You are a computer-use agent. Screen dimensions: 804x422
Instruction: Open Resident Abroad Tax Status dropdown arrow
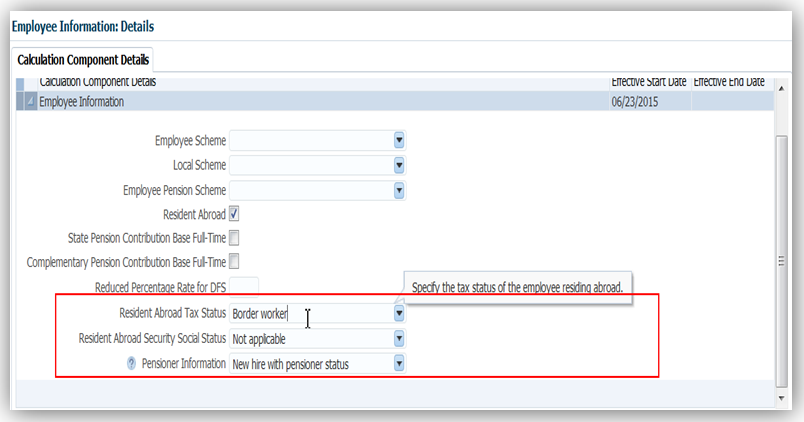coord(399,313)
